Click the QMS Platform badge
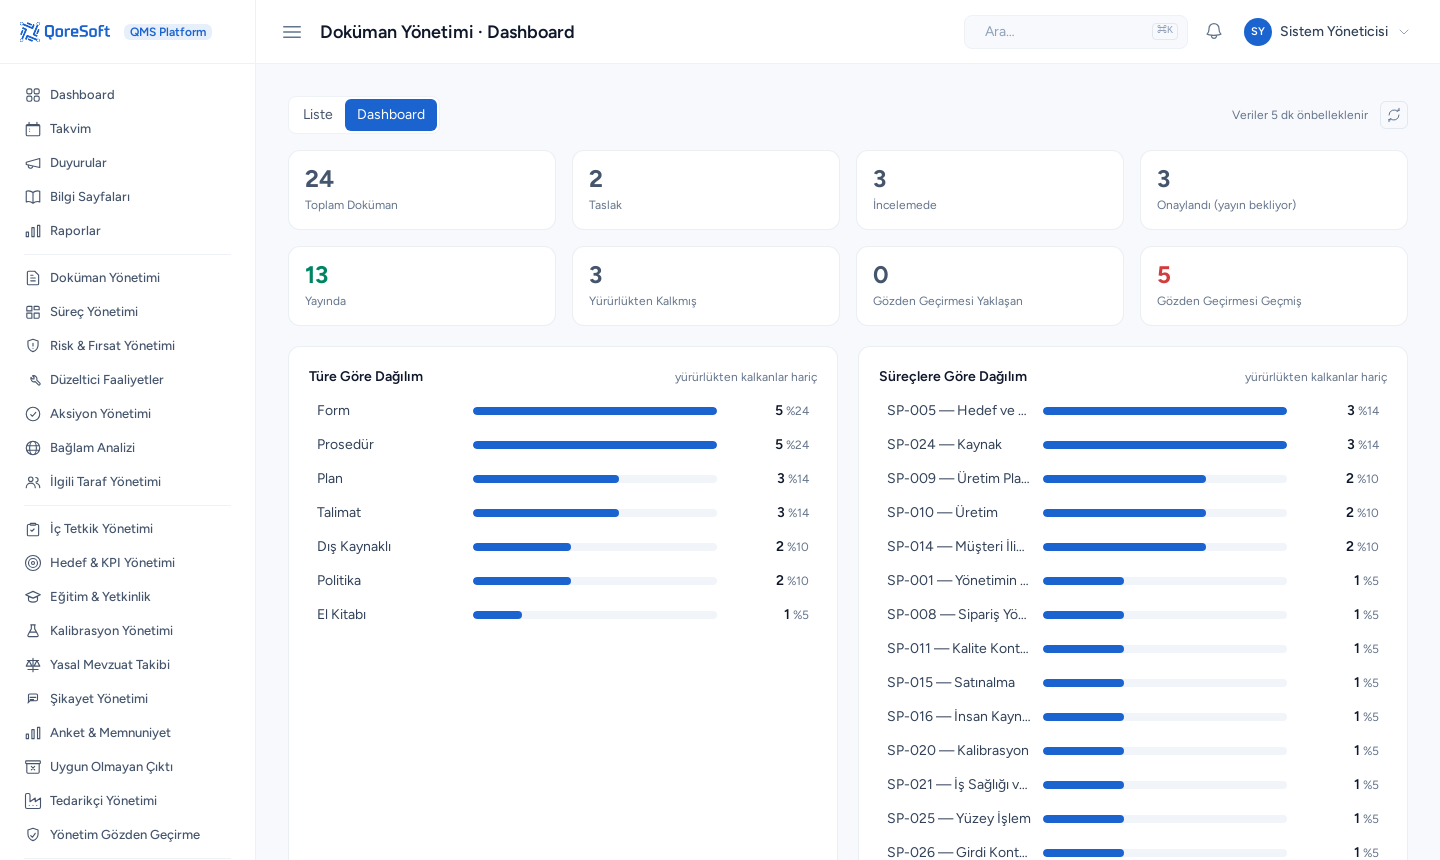Viewport: 1440px width, 860px height. [x=168, y=32]
